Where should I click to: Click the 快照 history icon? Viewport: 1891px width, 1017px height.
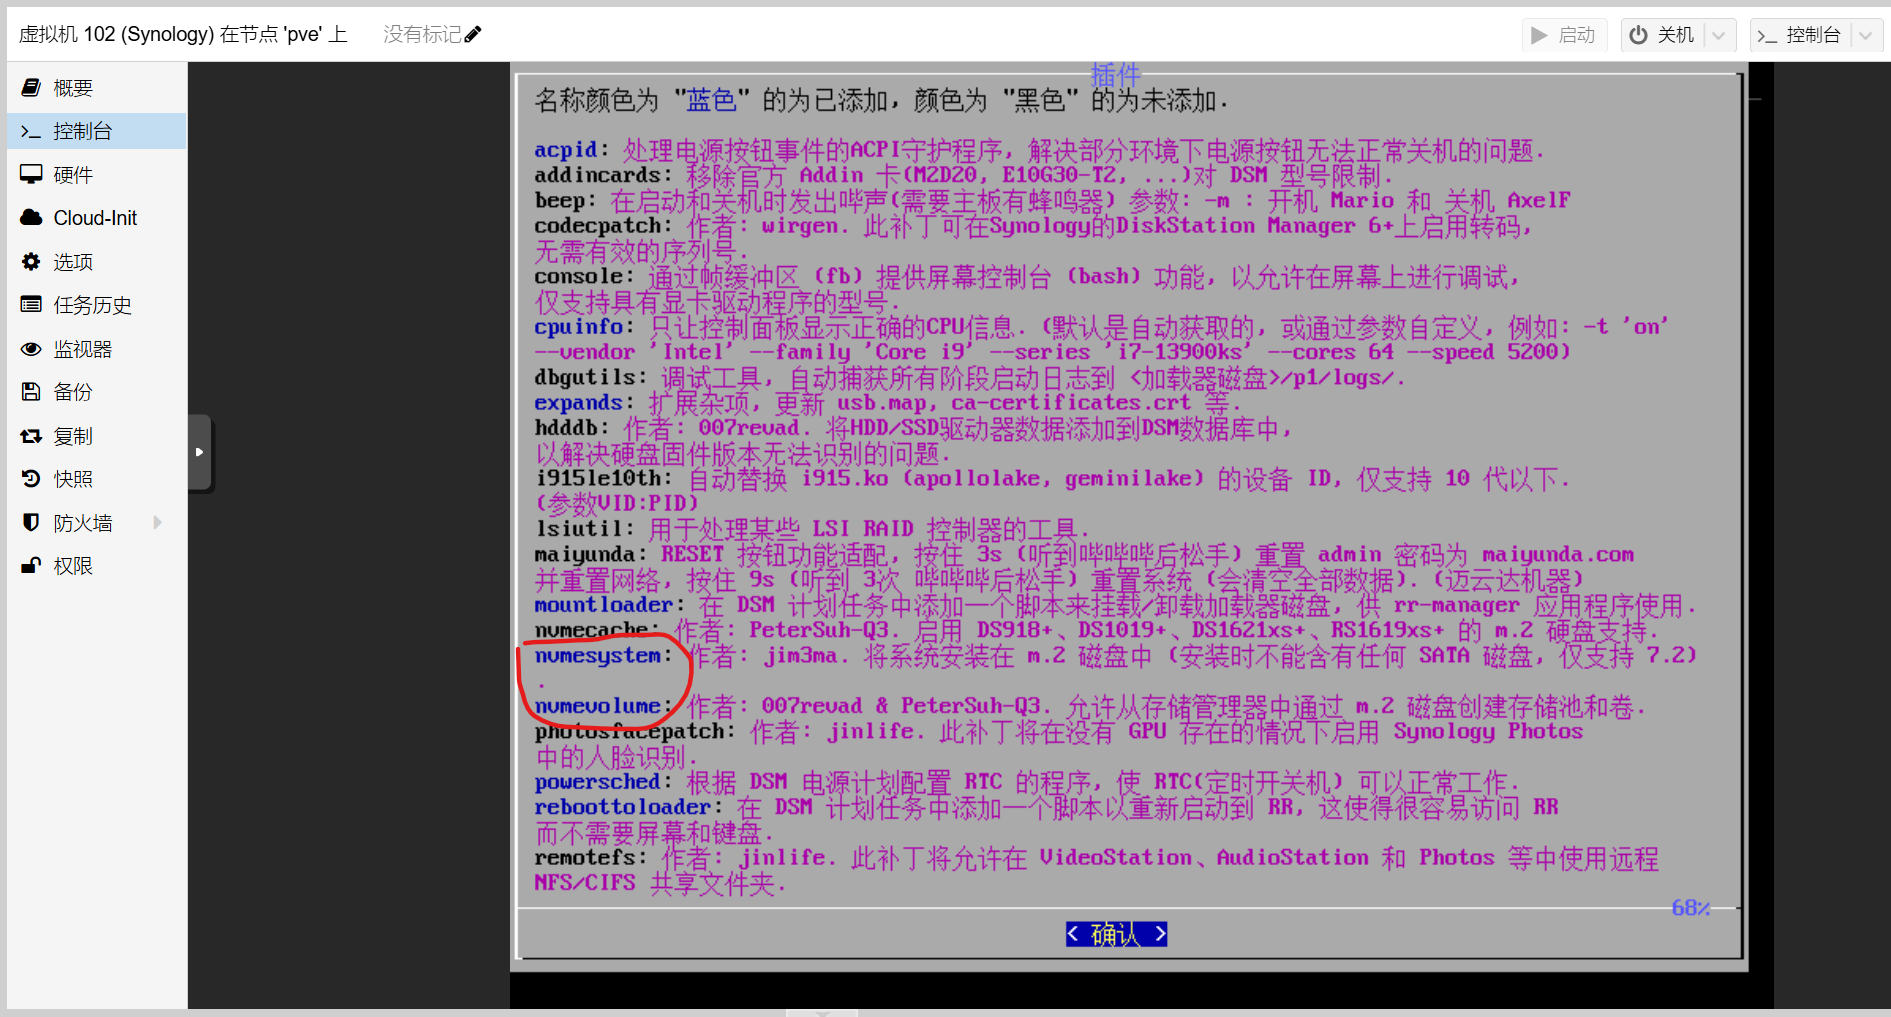click(31, 479)
